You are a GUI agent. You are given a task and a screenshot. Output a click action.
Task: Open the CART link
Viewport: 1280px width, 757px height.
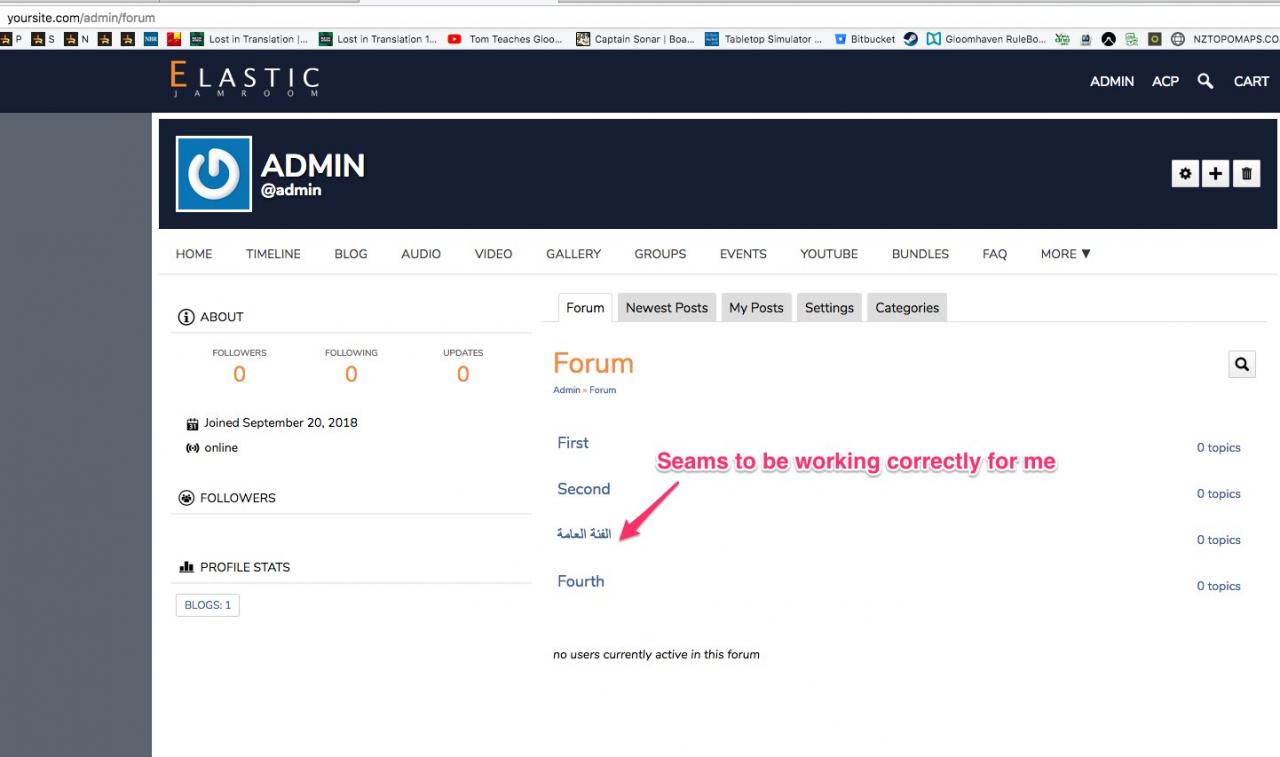point(1251,81)
